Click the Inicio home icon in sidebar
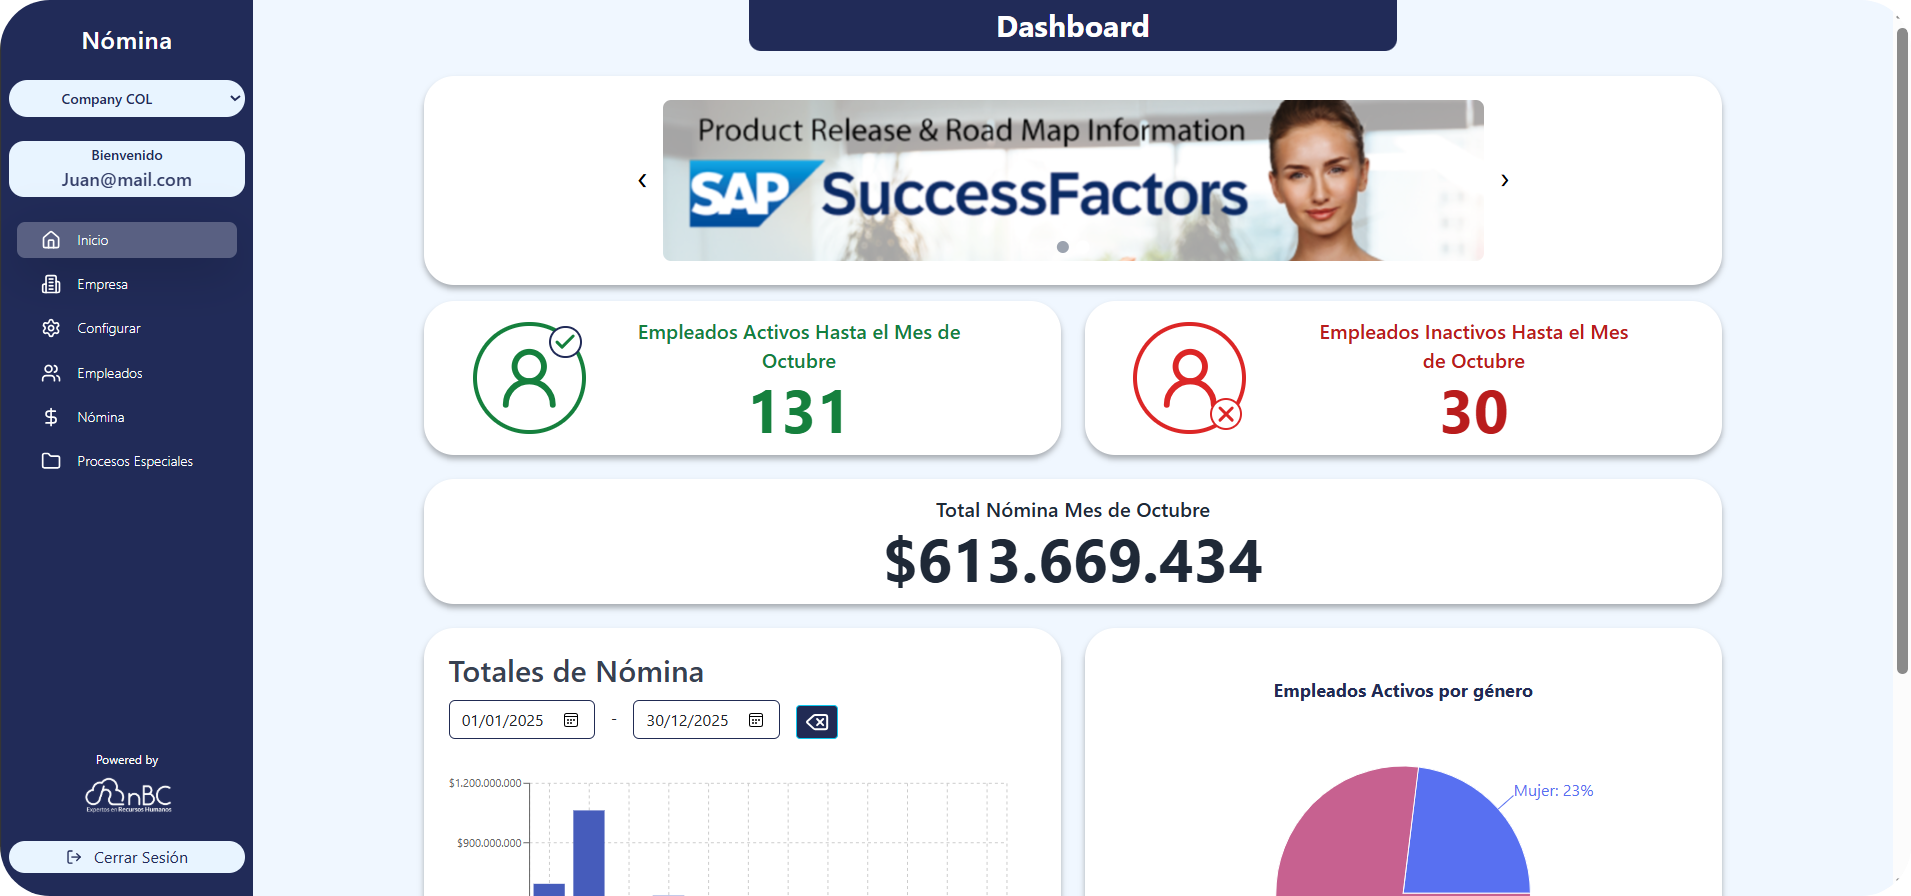The width and height of the screenshot is (1911, 896). (x=51, y=240)
